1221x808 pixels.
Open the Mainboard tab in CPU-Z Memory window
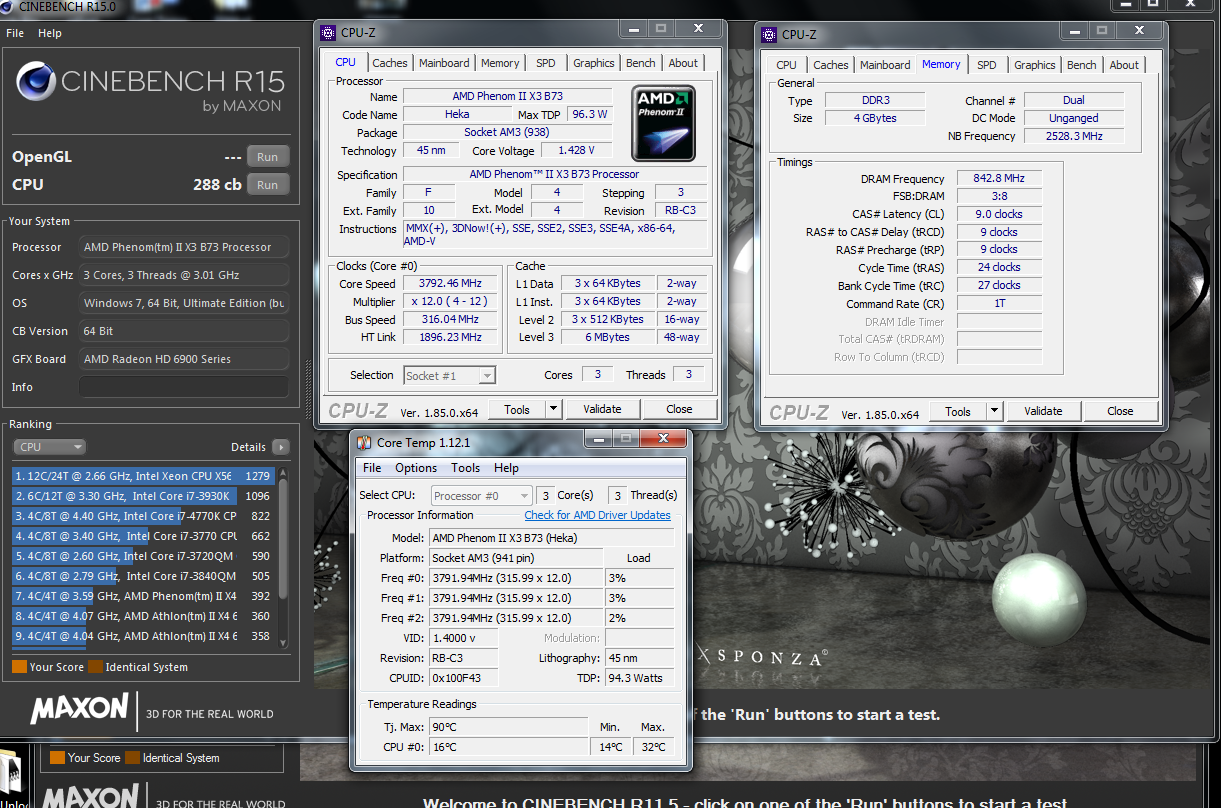(x=885, y=65)
